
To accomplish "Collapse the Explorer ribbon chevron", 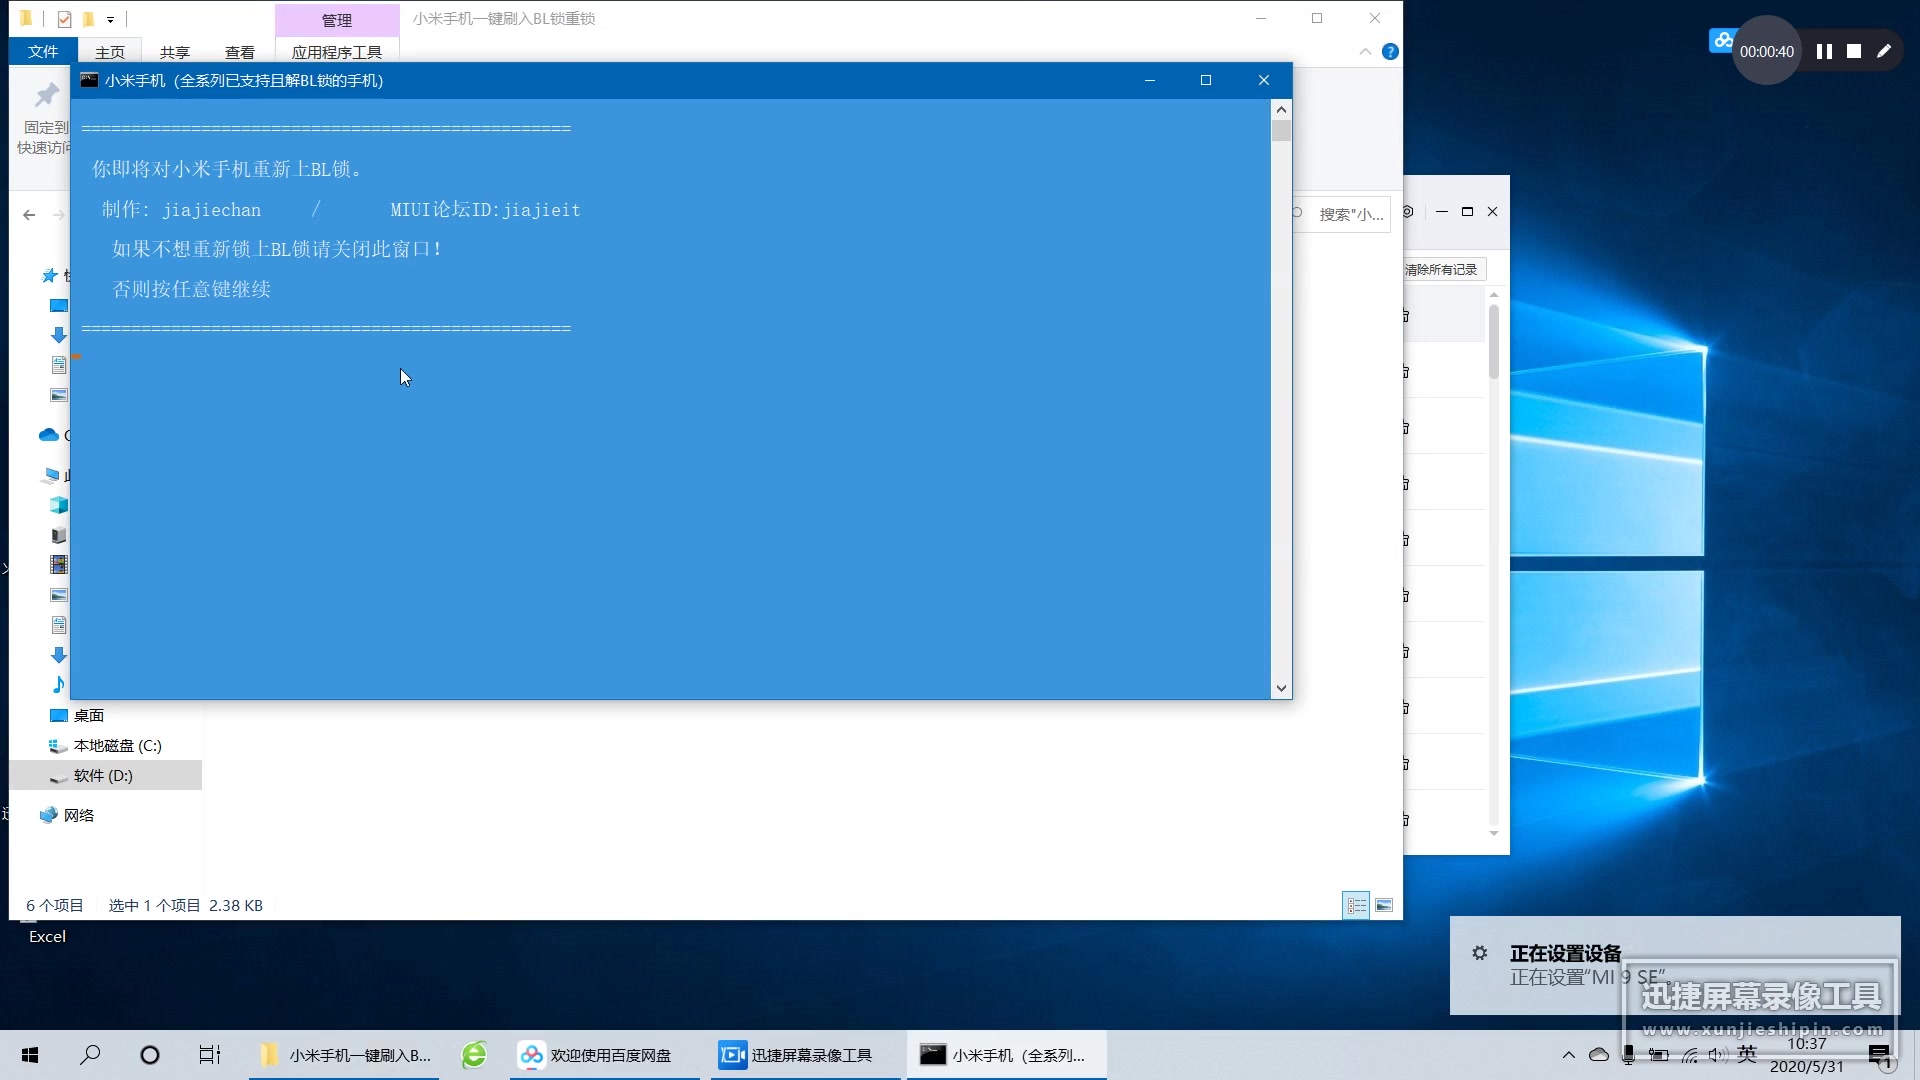I will click(1365, 52).
